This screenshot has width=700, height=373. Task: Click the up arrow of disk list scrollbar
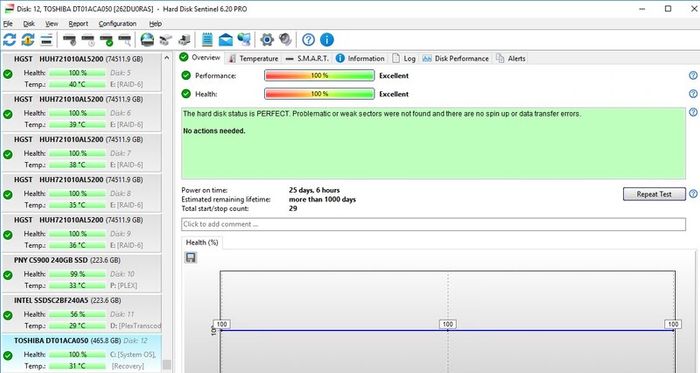167,58
